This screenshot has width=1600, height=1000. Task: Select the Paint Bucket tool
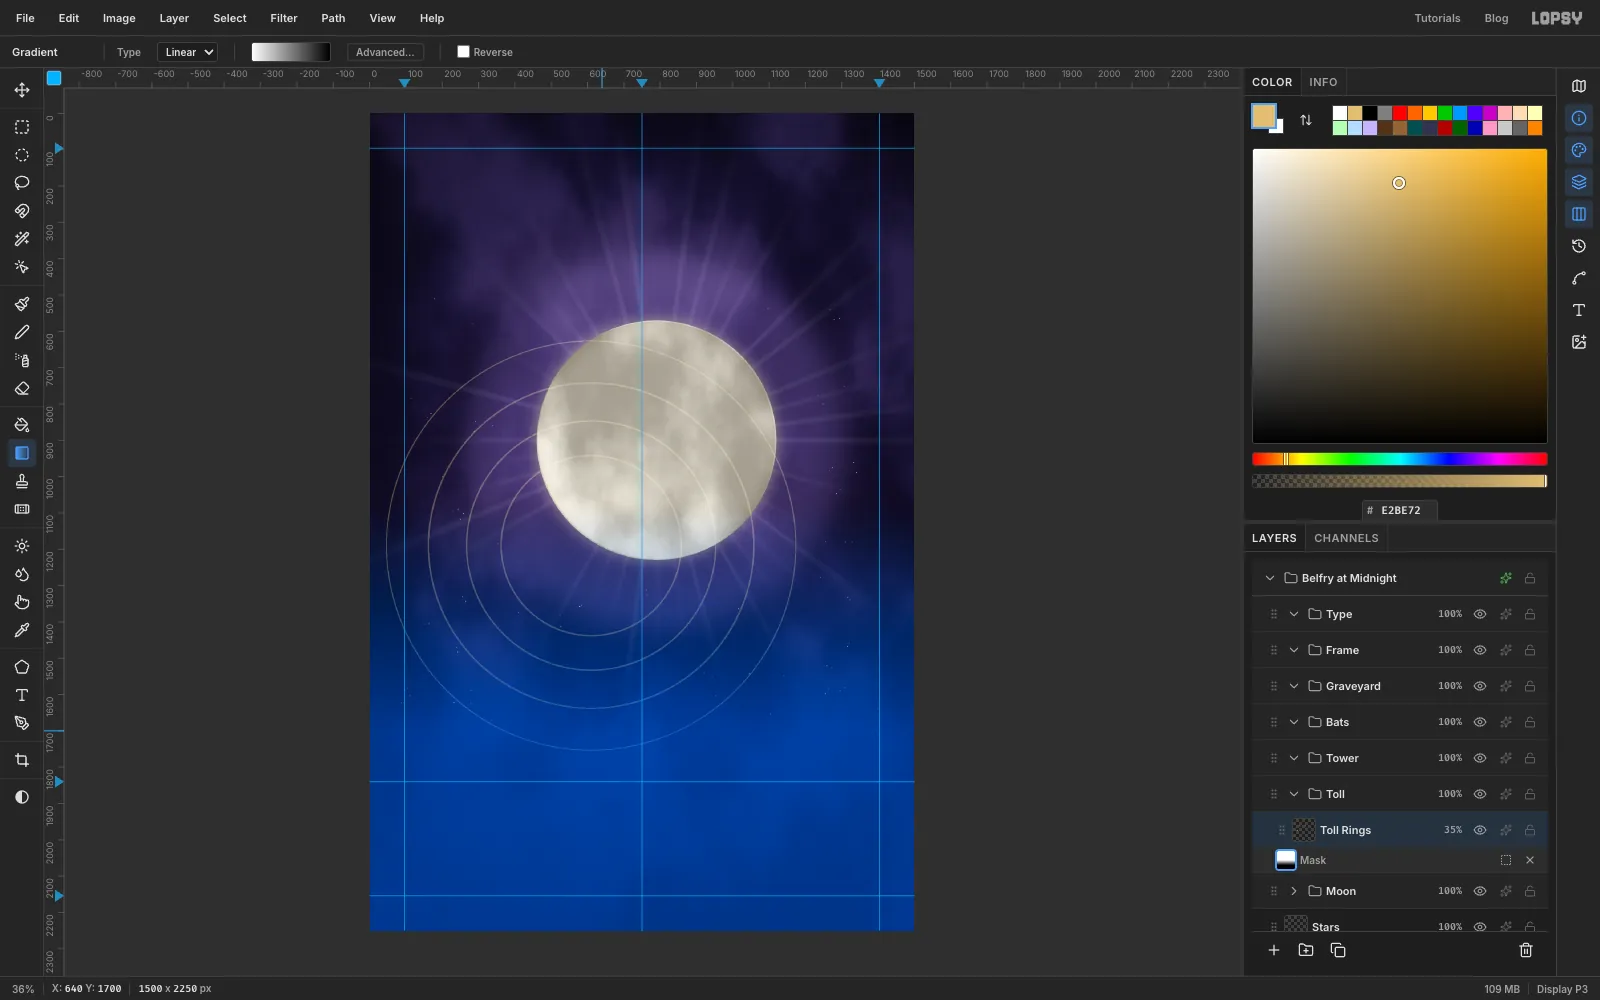pos(22,425)
